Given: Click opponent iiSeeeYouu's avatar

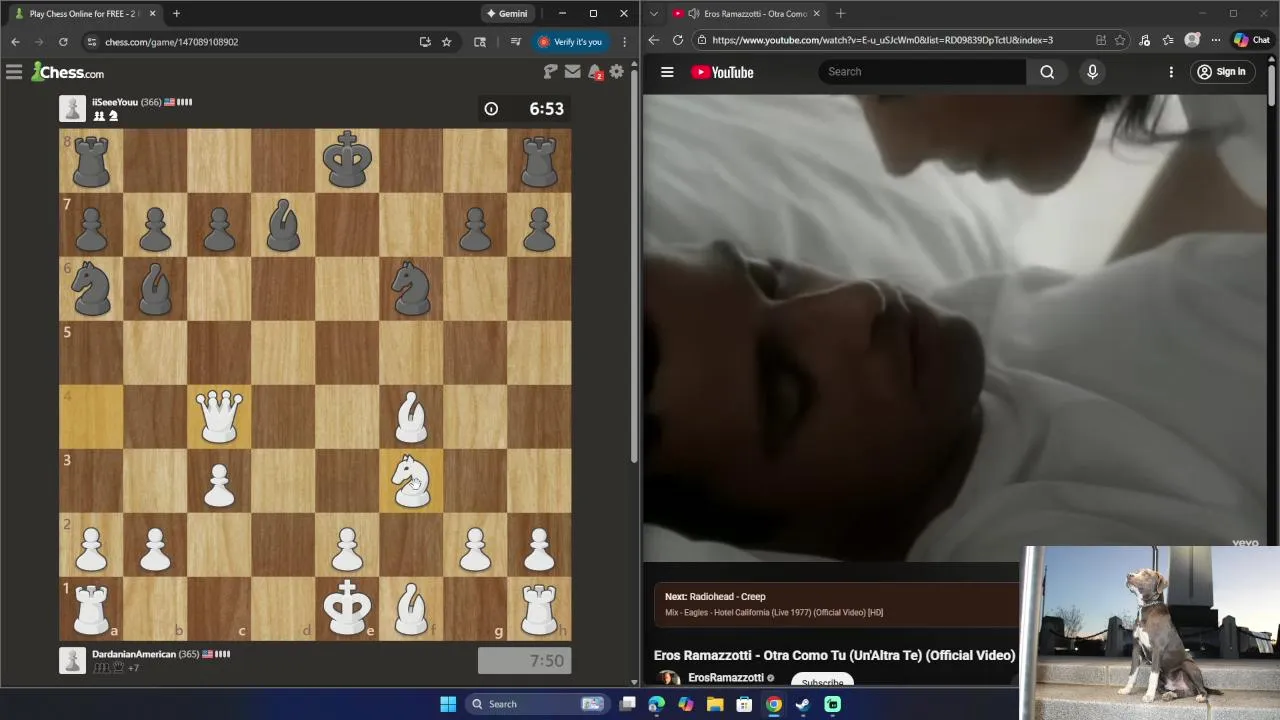Looking at the screenshot, I should point(72,108).
